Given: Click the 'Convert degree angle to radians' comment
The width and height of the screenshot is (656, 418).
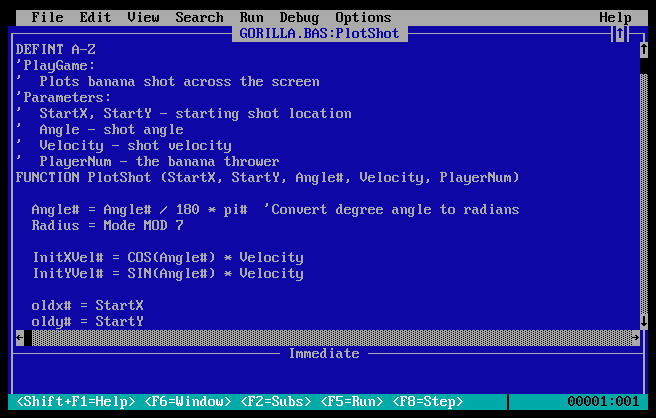Looking at the screenshot, I should (x=391, y=209).
